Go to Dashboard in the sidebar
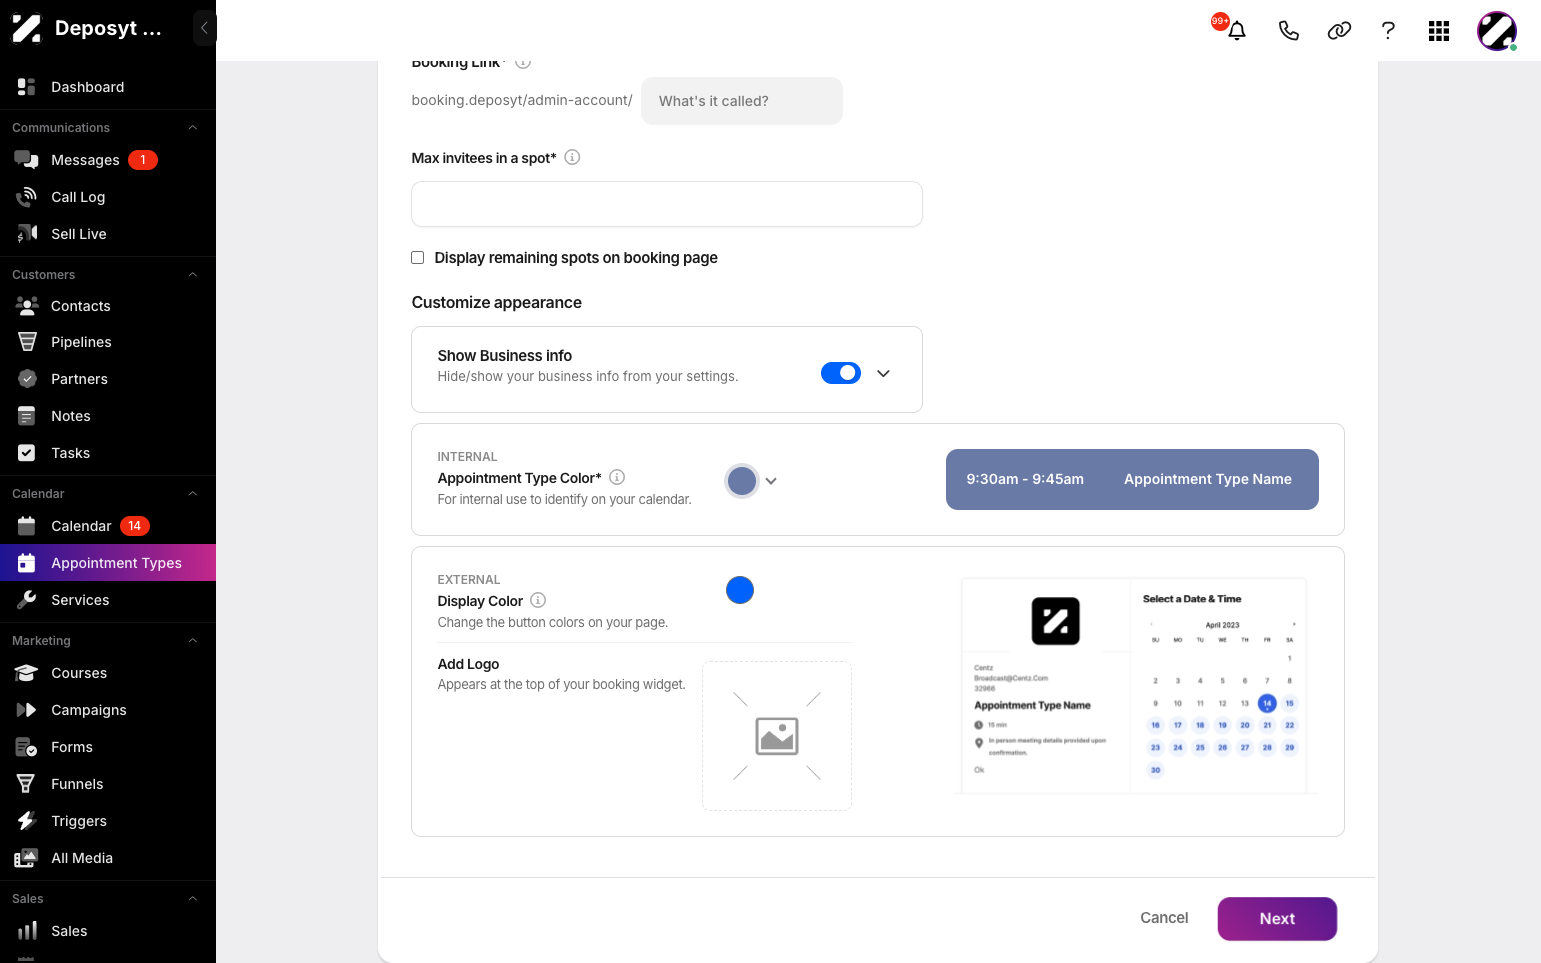The height and width of the screenshot is (963, 1541). [x=108, y=87]
